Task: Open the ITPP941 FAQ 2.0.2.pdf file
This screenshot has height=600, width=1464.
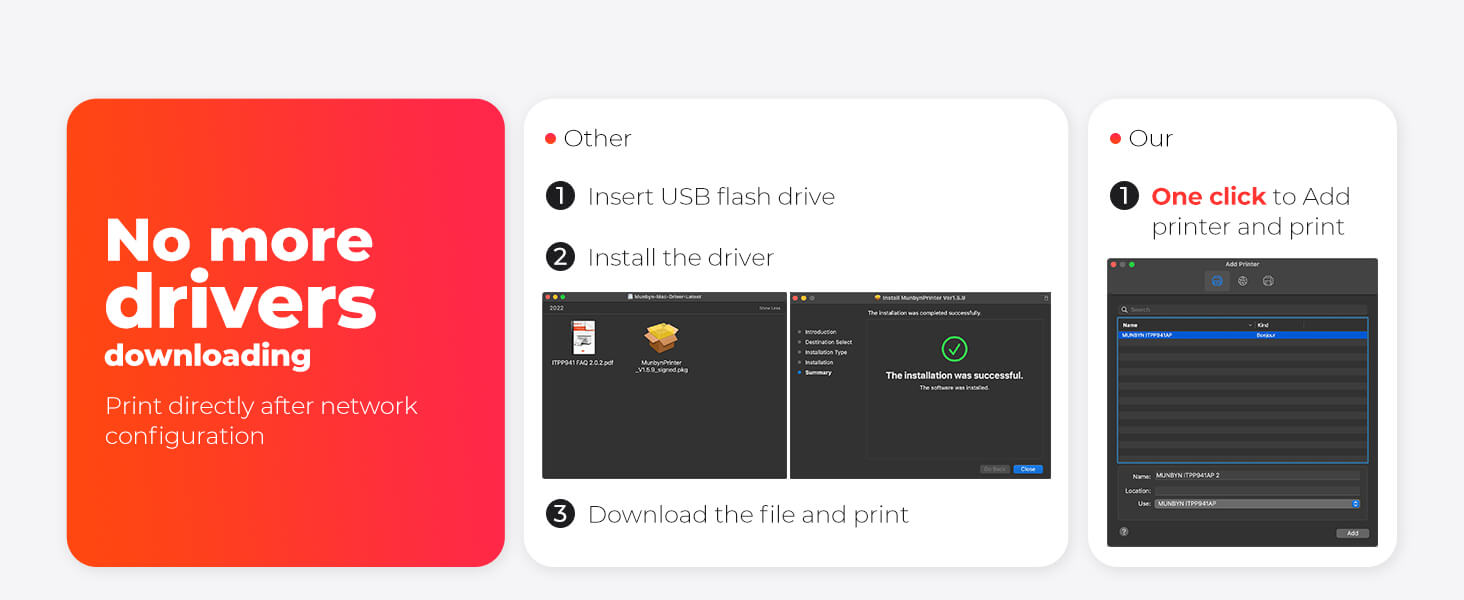Action: pyautogui.click(x=583, y=338)
